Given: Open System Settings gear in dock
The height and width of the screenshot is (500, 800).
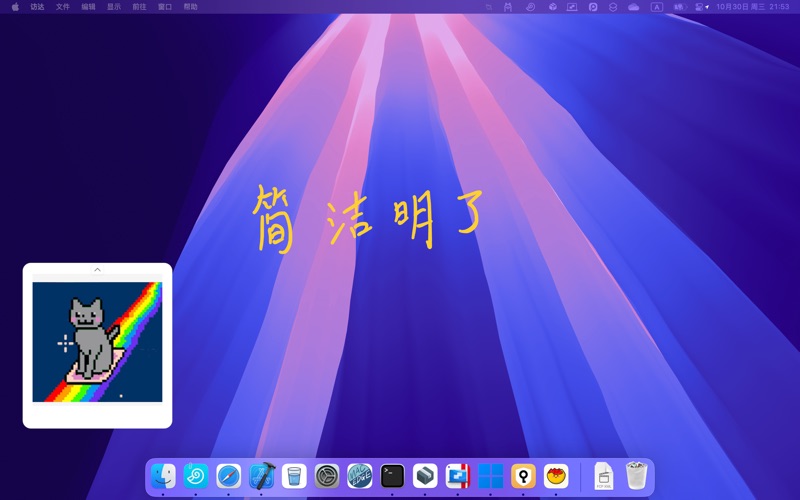Looking at the screenshot, I should (327, 476).
